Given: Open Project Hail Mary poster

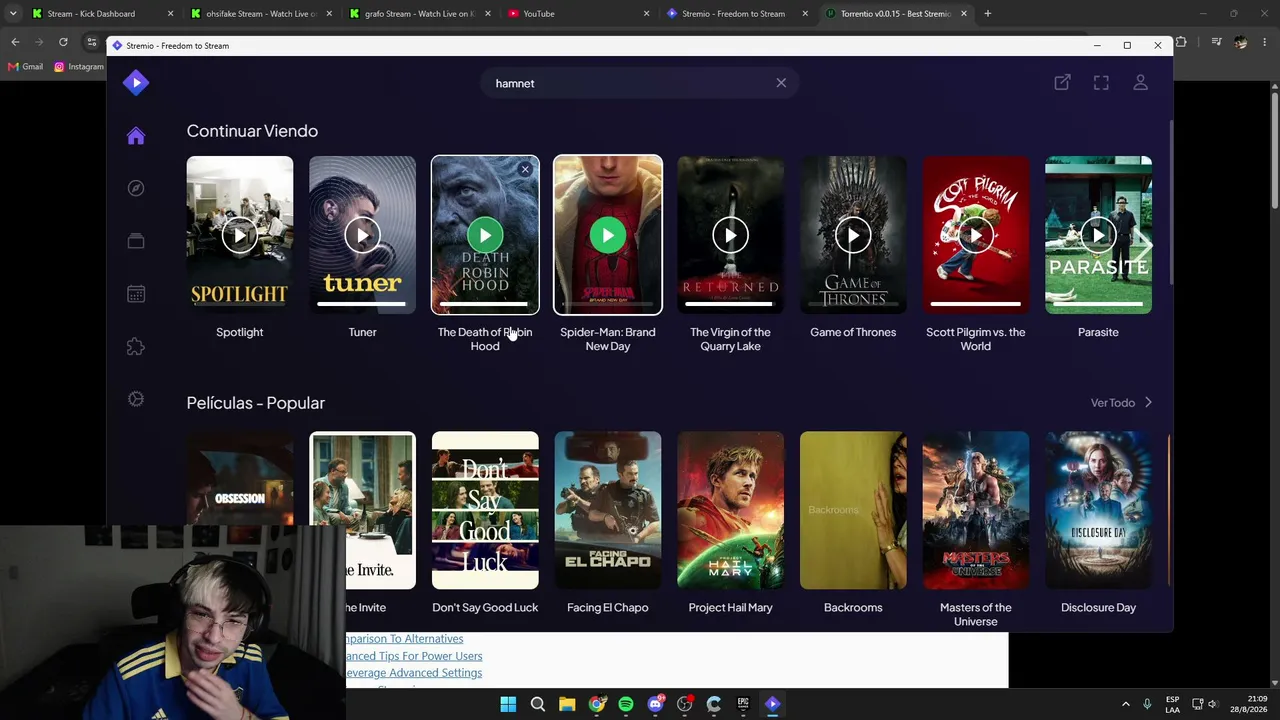Looking at the screenshot, I should pyautogui.click(x=730, y=510).
